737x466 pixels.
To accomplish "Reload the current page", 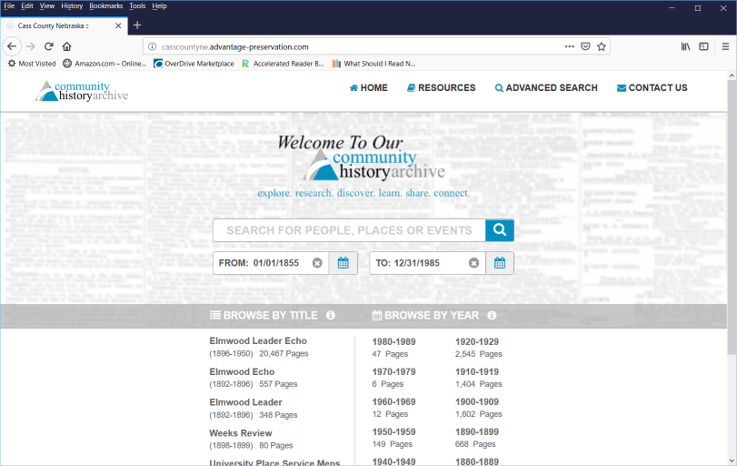I will [x=49, y=47].
